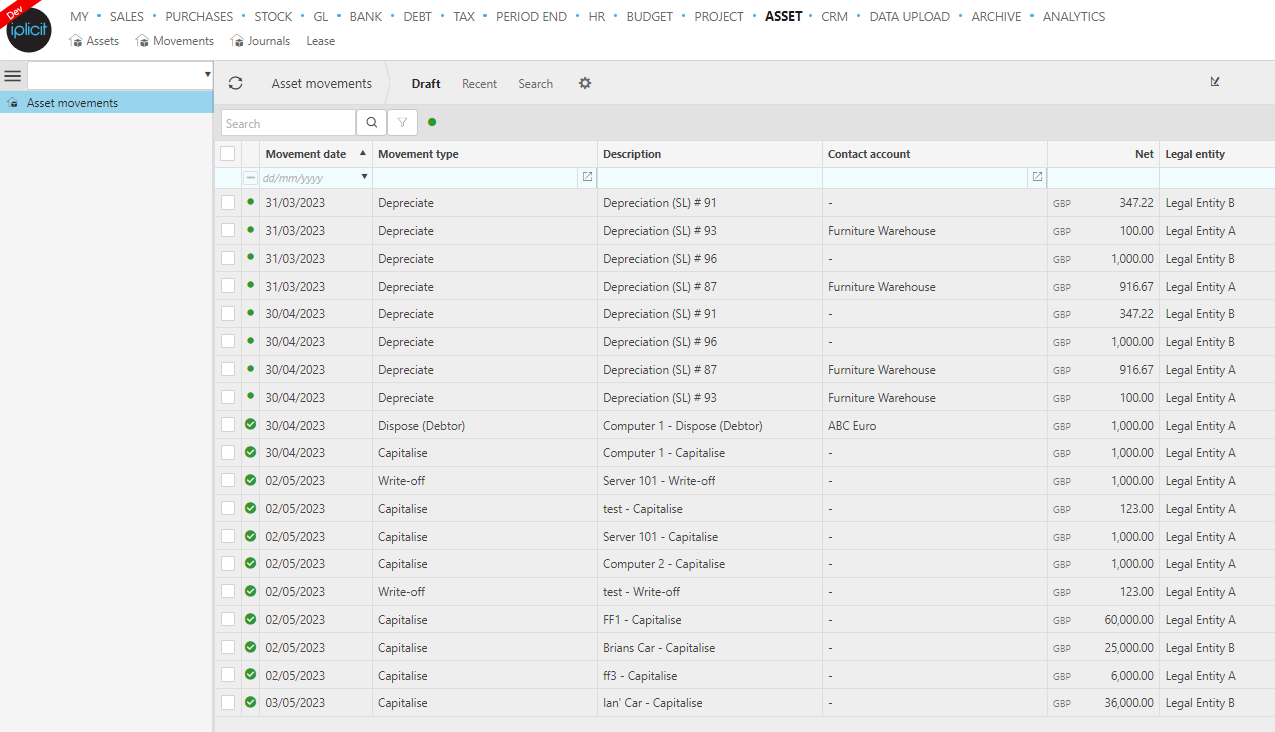1275x732 pixels.
Task: Click status tick for test Write-off row
Action: tap(250, 591)
